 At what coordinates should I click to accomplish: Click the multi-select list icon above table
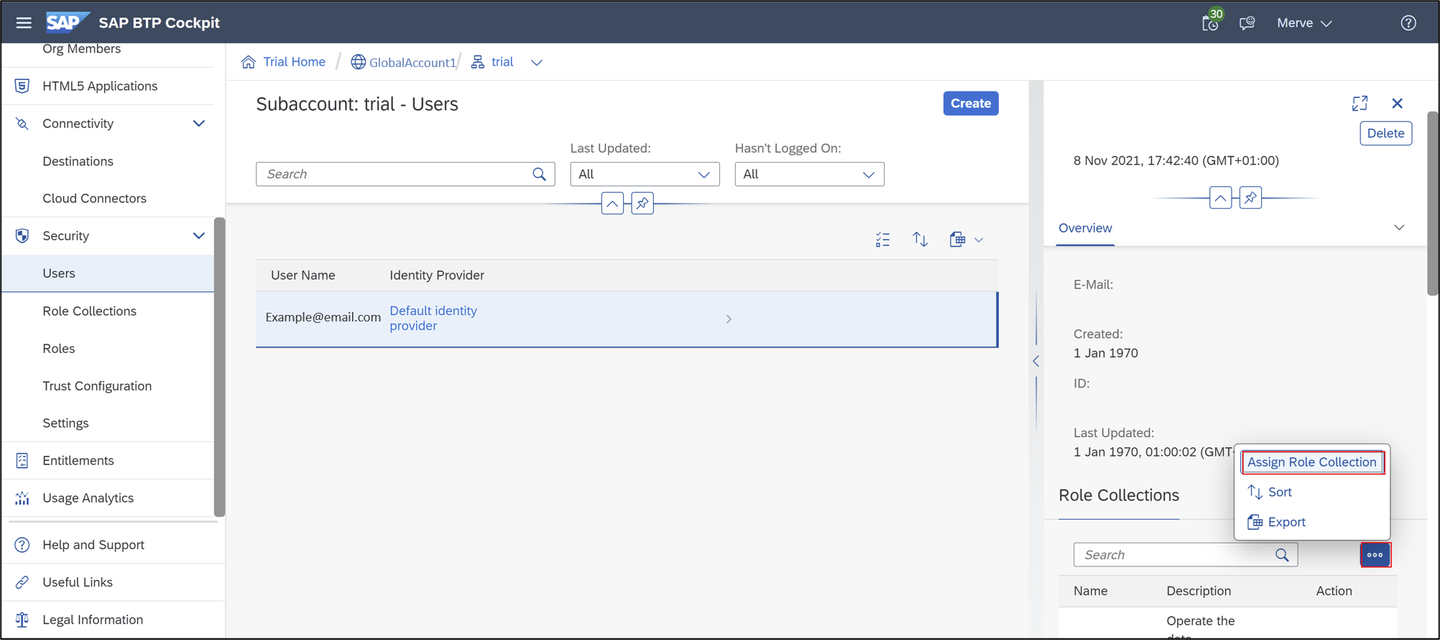[882, 240]
